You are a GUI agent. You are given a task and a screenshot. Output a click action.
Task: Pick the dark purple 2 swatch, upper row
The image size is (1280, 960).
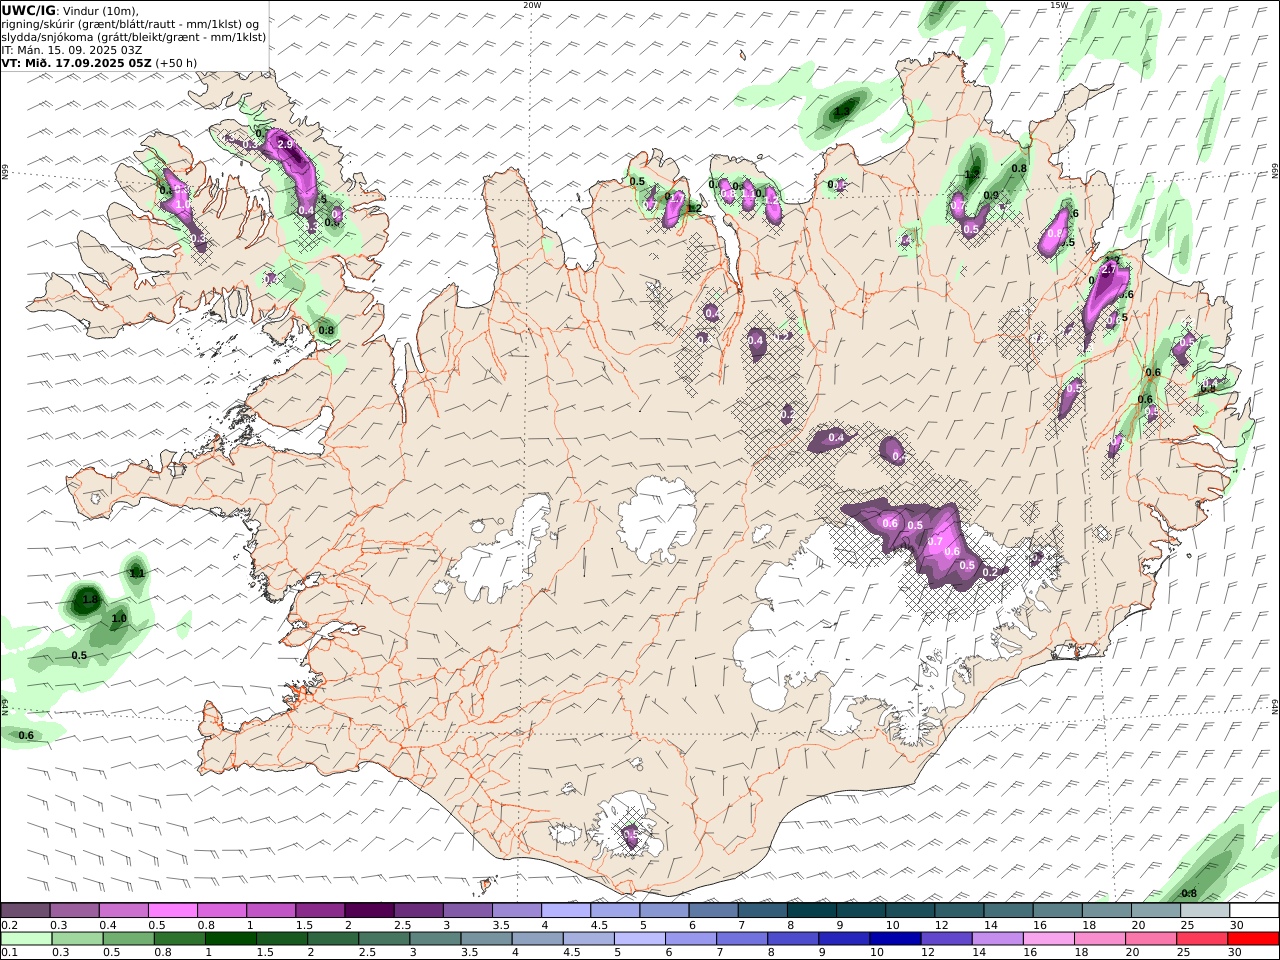pos(369,910)
